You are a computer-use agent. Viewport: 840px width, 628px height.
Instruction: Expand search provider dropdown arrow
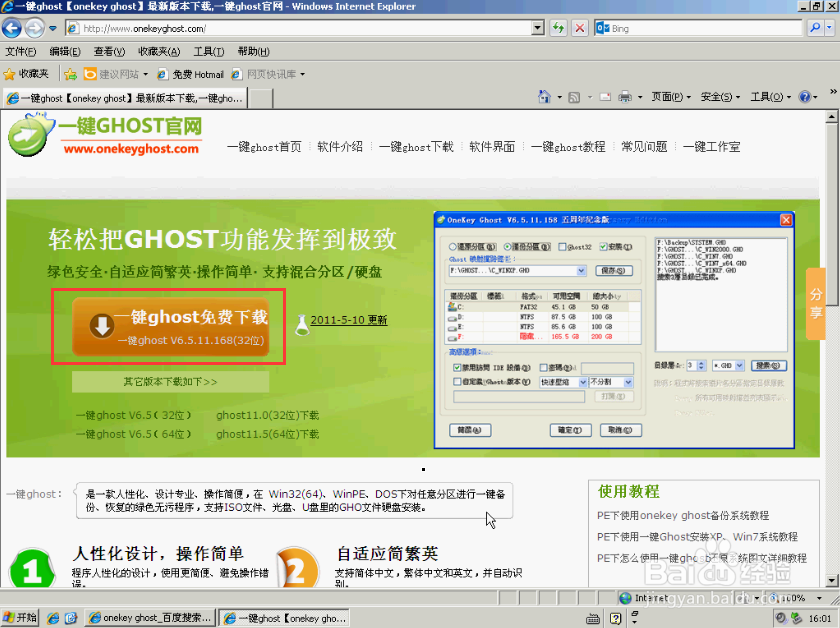coord(830,28)
